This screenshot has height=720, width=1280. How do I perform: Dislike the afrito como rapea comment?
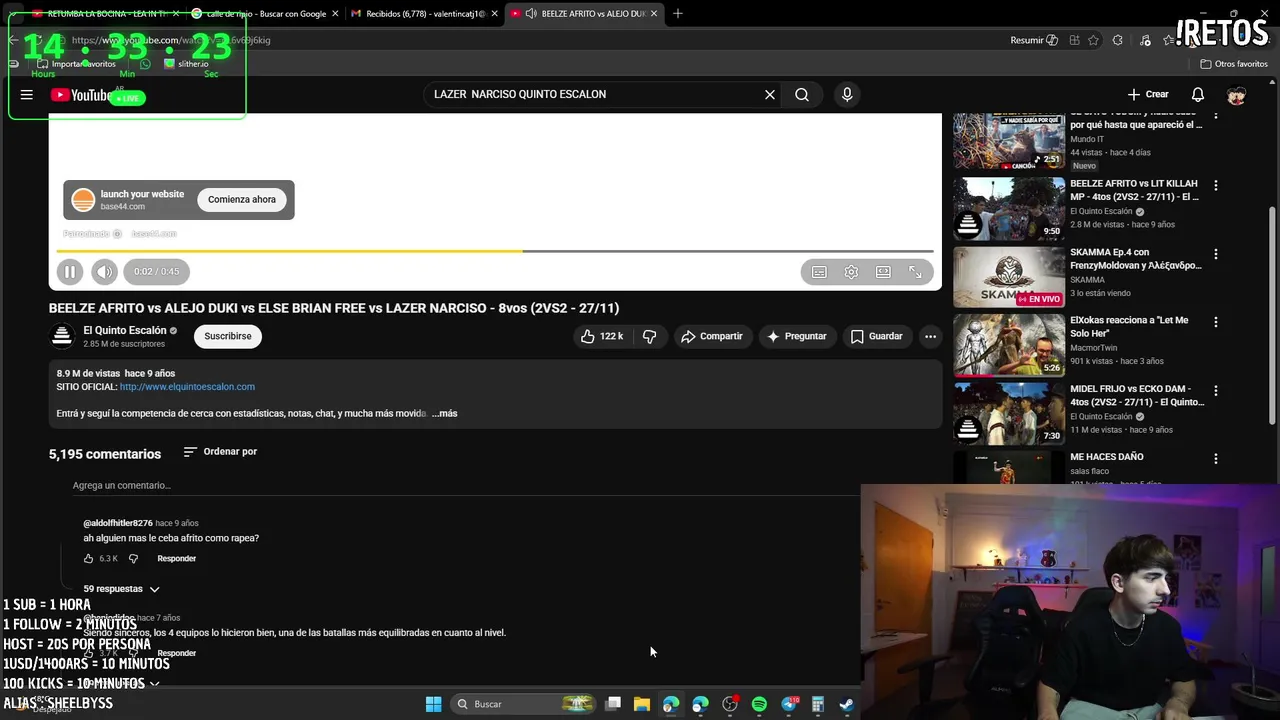(133, 558)
